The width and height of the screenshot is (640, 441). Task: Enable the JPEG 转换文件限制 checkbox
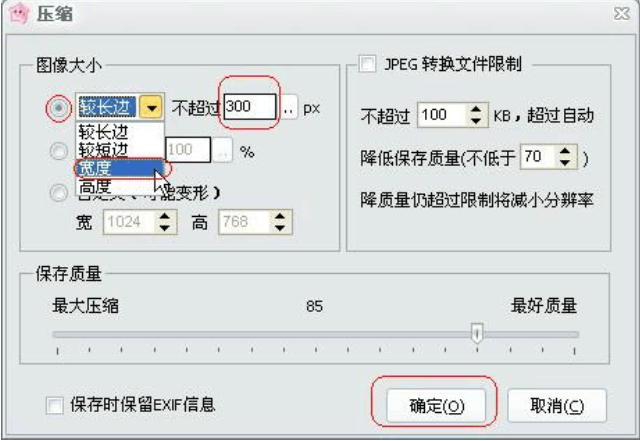click(367, 64)
